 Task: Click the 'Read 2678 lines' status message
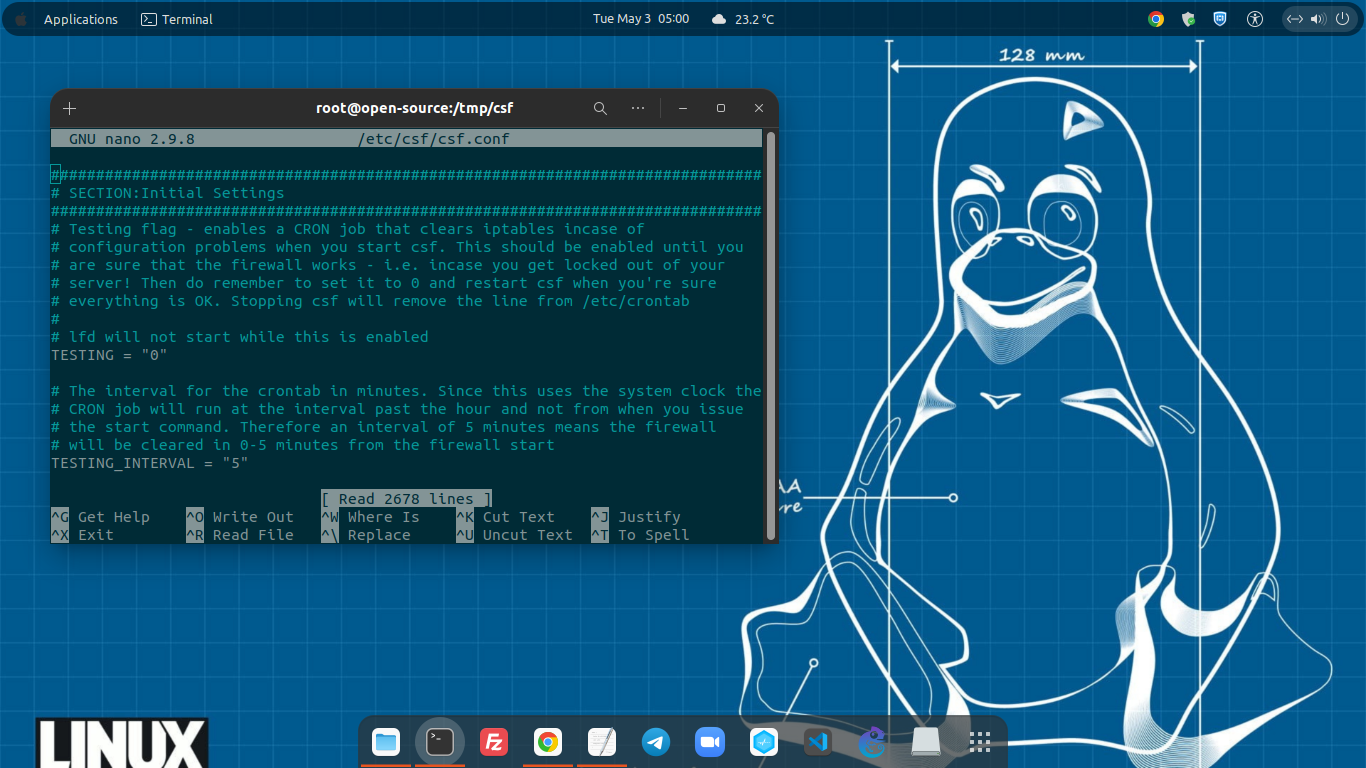406,499
